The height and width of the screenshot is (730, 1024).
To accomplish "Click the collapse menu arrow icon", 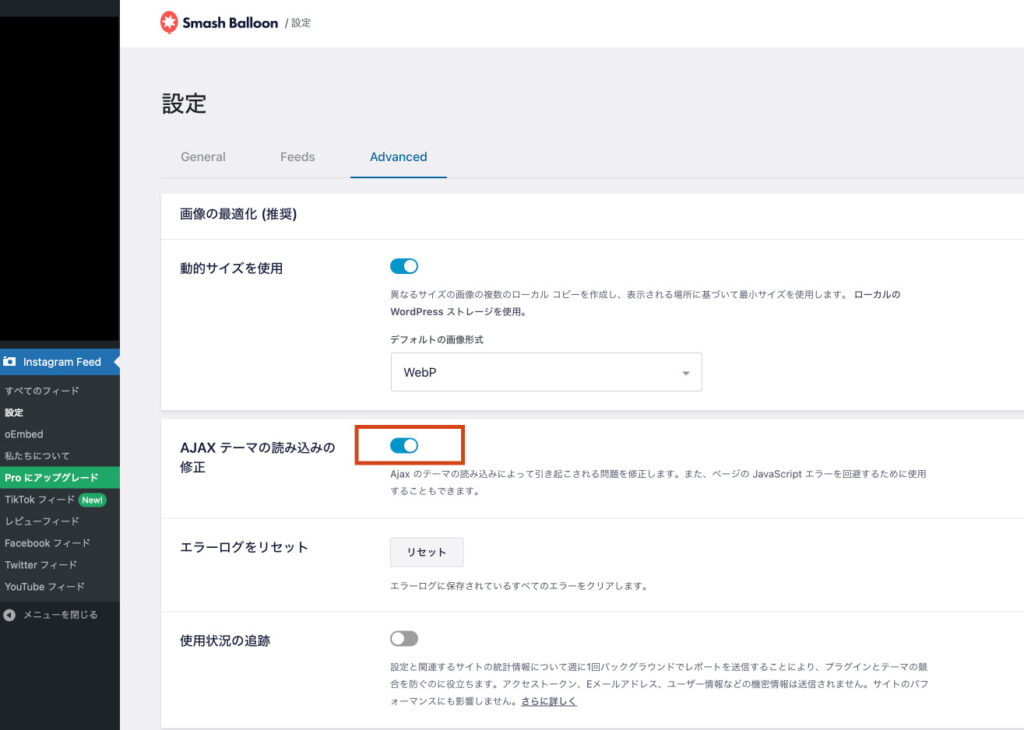I will (x=10, y=615).
